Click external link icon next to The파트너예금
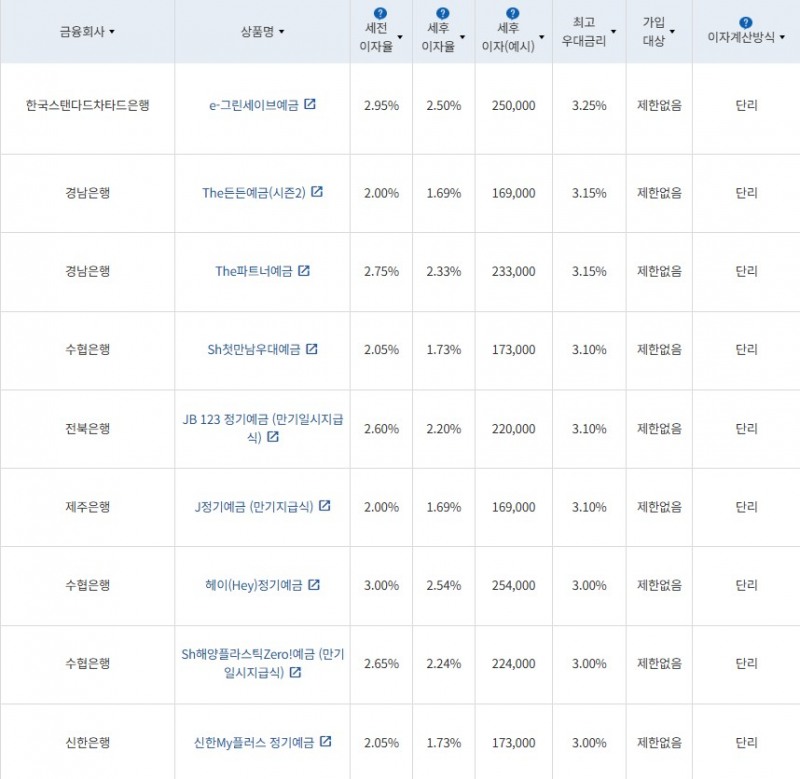Image resolution: width=800 pixels, height=779 pixels. pos(303,270)
